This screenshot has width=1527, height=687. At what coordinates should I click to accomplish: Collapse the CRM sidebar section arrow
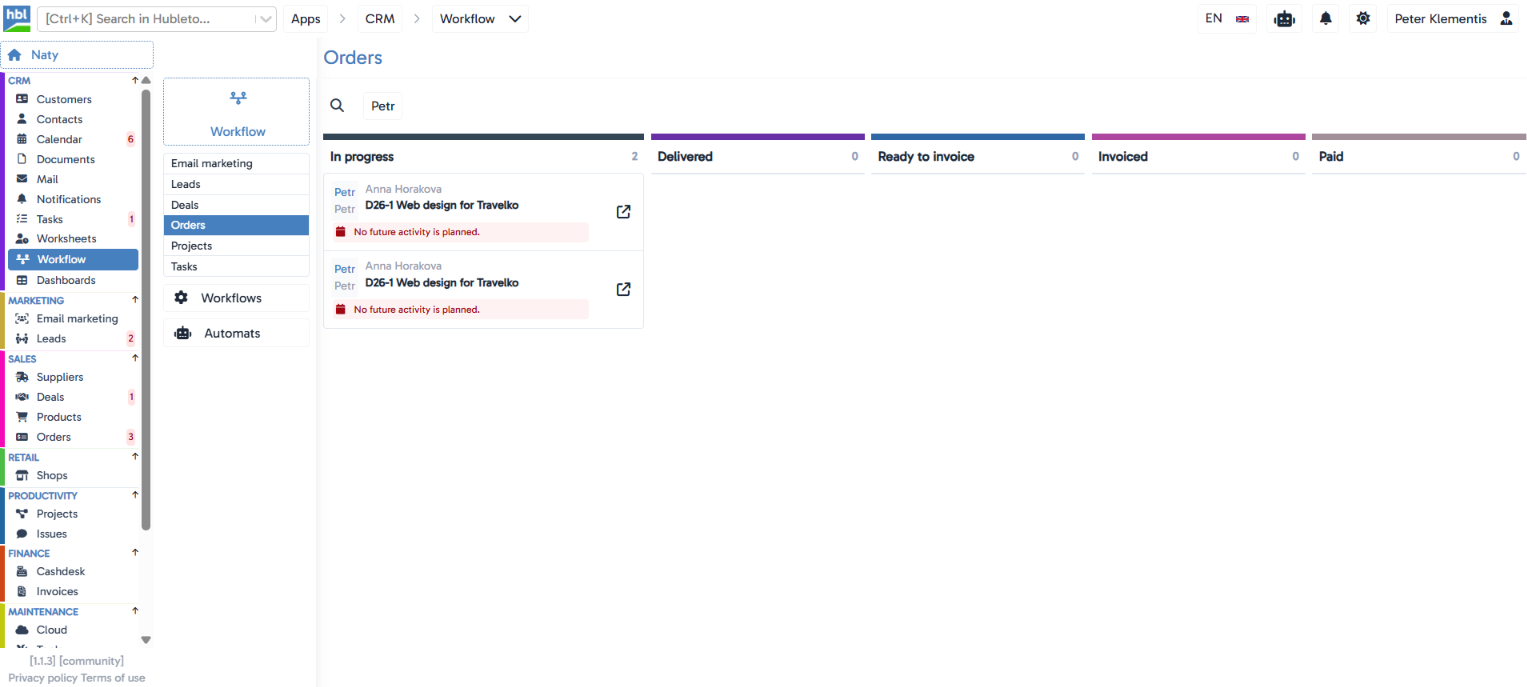coord(135,80)
